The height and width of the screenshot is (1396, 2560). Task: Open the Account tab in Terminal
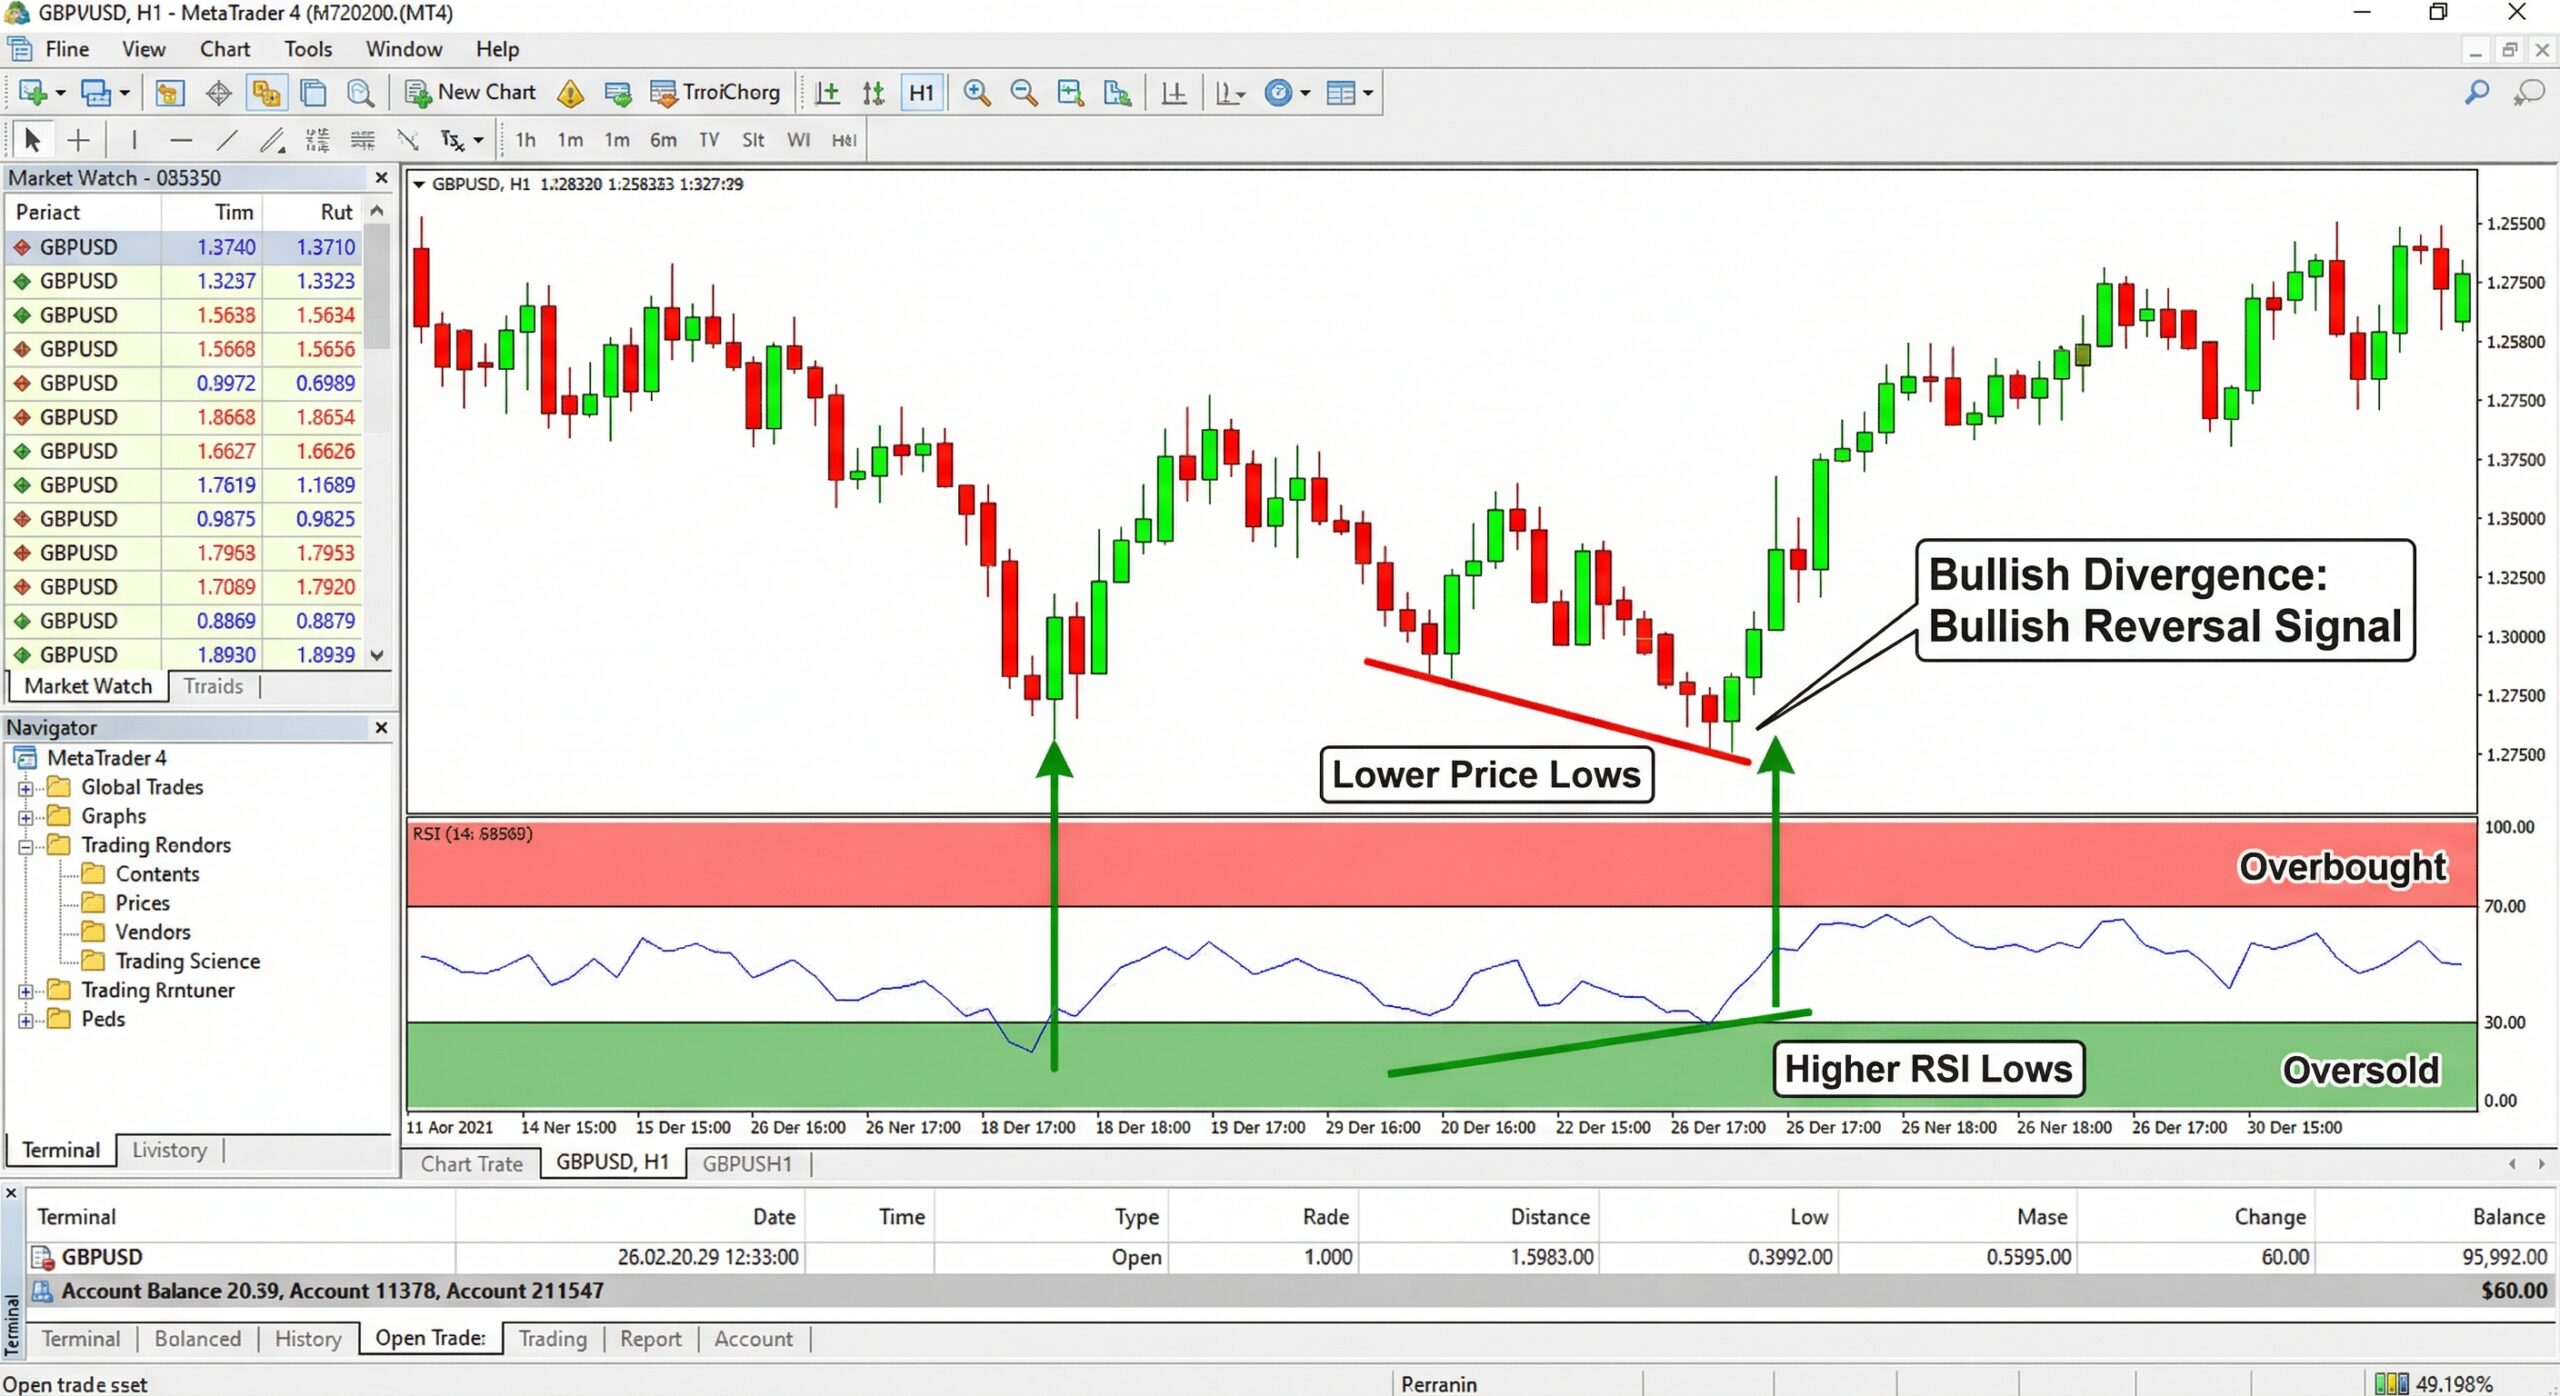[752, 1338]
